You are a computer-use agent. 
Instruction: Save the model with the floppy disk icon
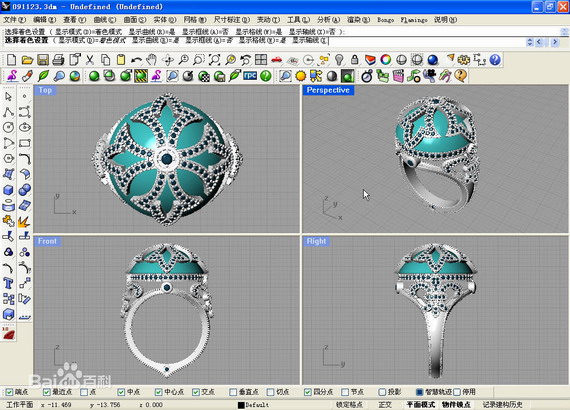click(x=43, y=60)
